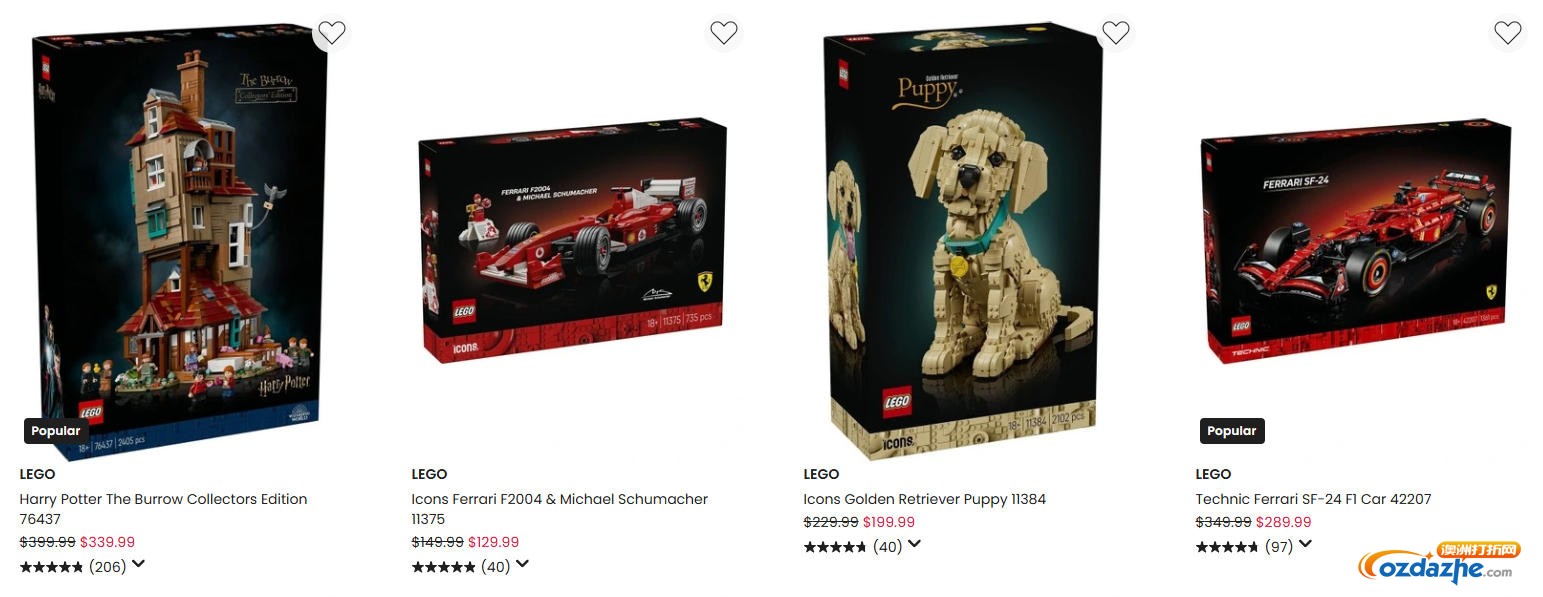Viewport: 1543px width, 597px height.
Task: Save Technic Ferrari SF-24 to wishlist
Action: [x=1508, y=33]
